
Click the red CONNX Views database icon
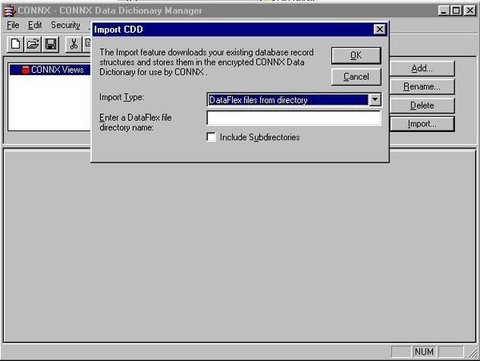[25, 70]
